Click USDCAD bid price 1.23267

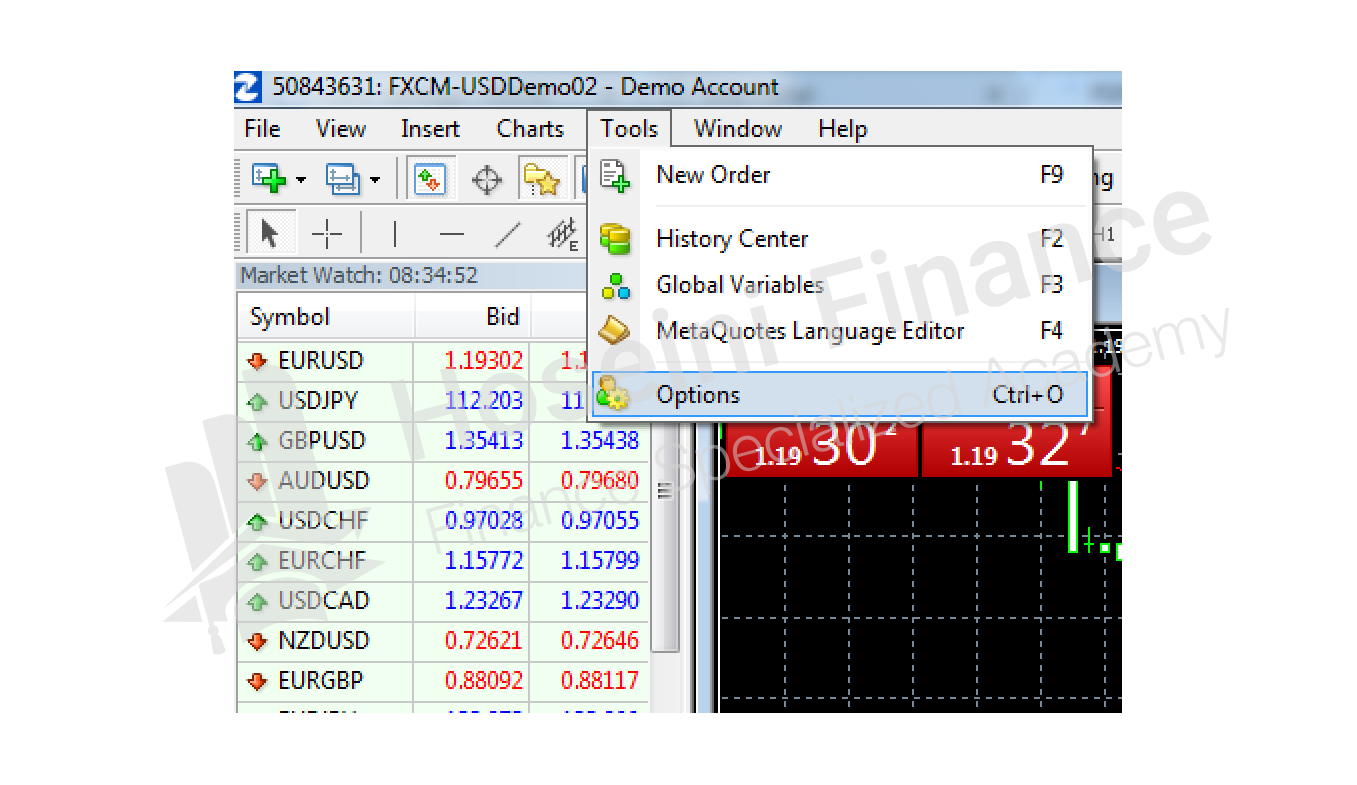[x=484, y=601]
